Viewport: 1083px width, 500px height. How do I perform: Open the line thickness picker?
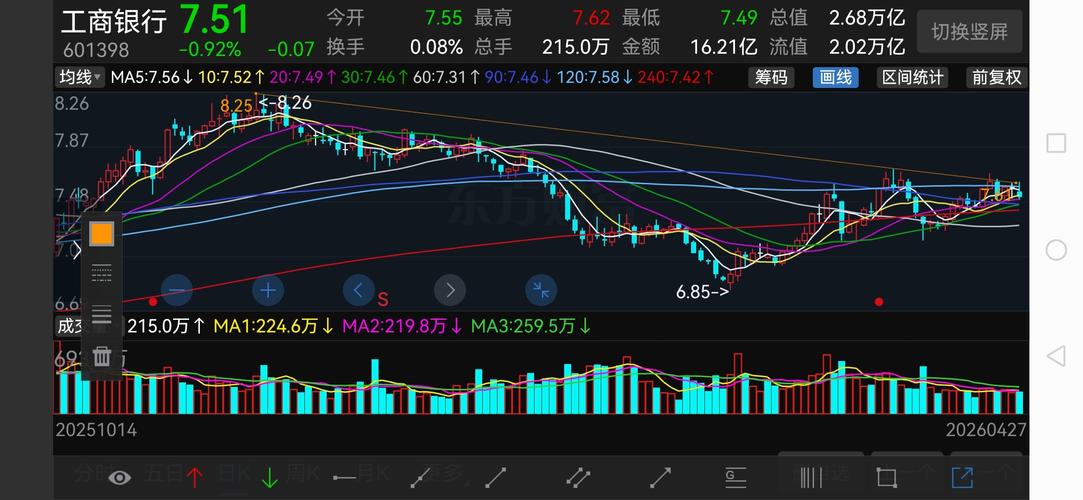pyautogui.click(x=102, y=314)
